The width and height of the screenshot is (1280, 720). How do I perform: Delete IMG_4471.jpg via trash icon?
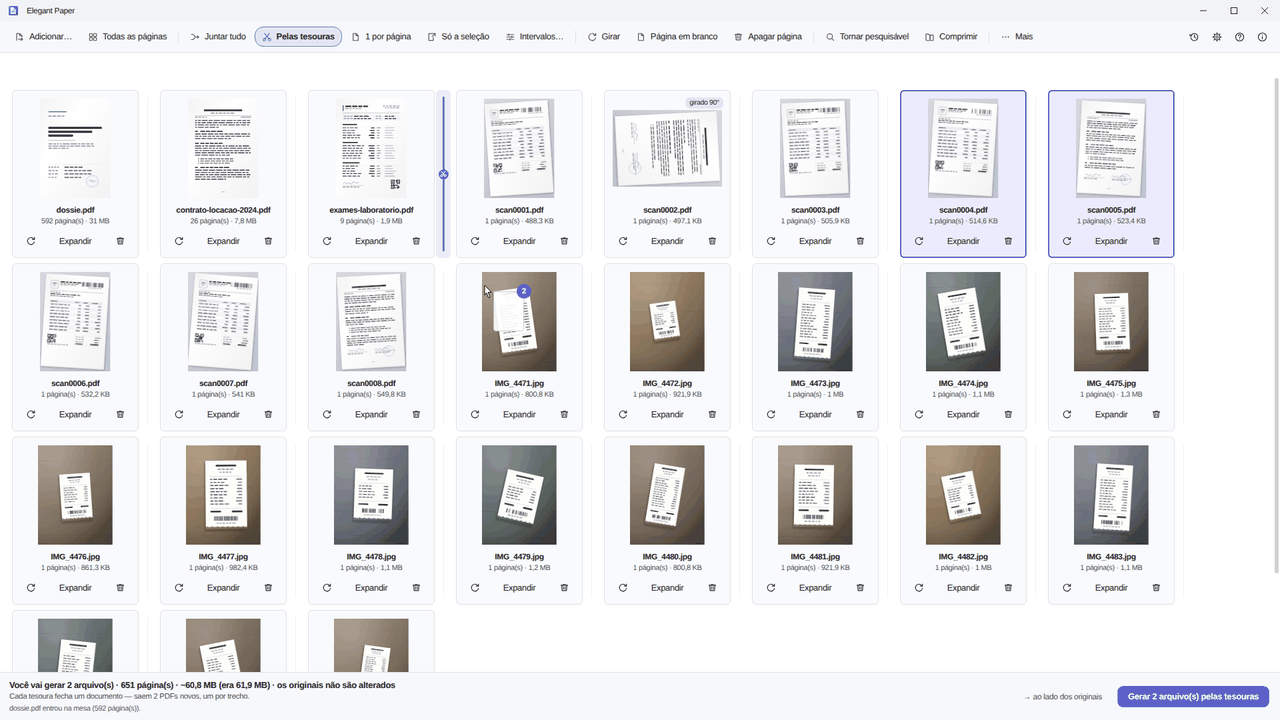pos(564,414)
